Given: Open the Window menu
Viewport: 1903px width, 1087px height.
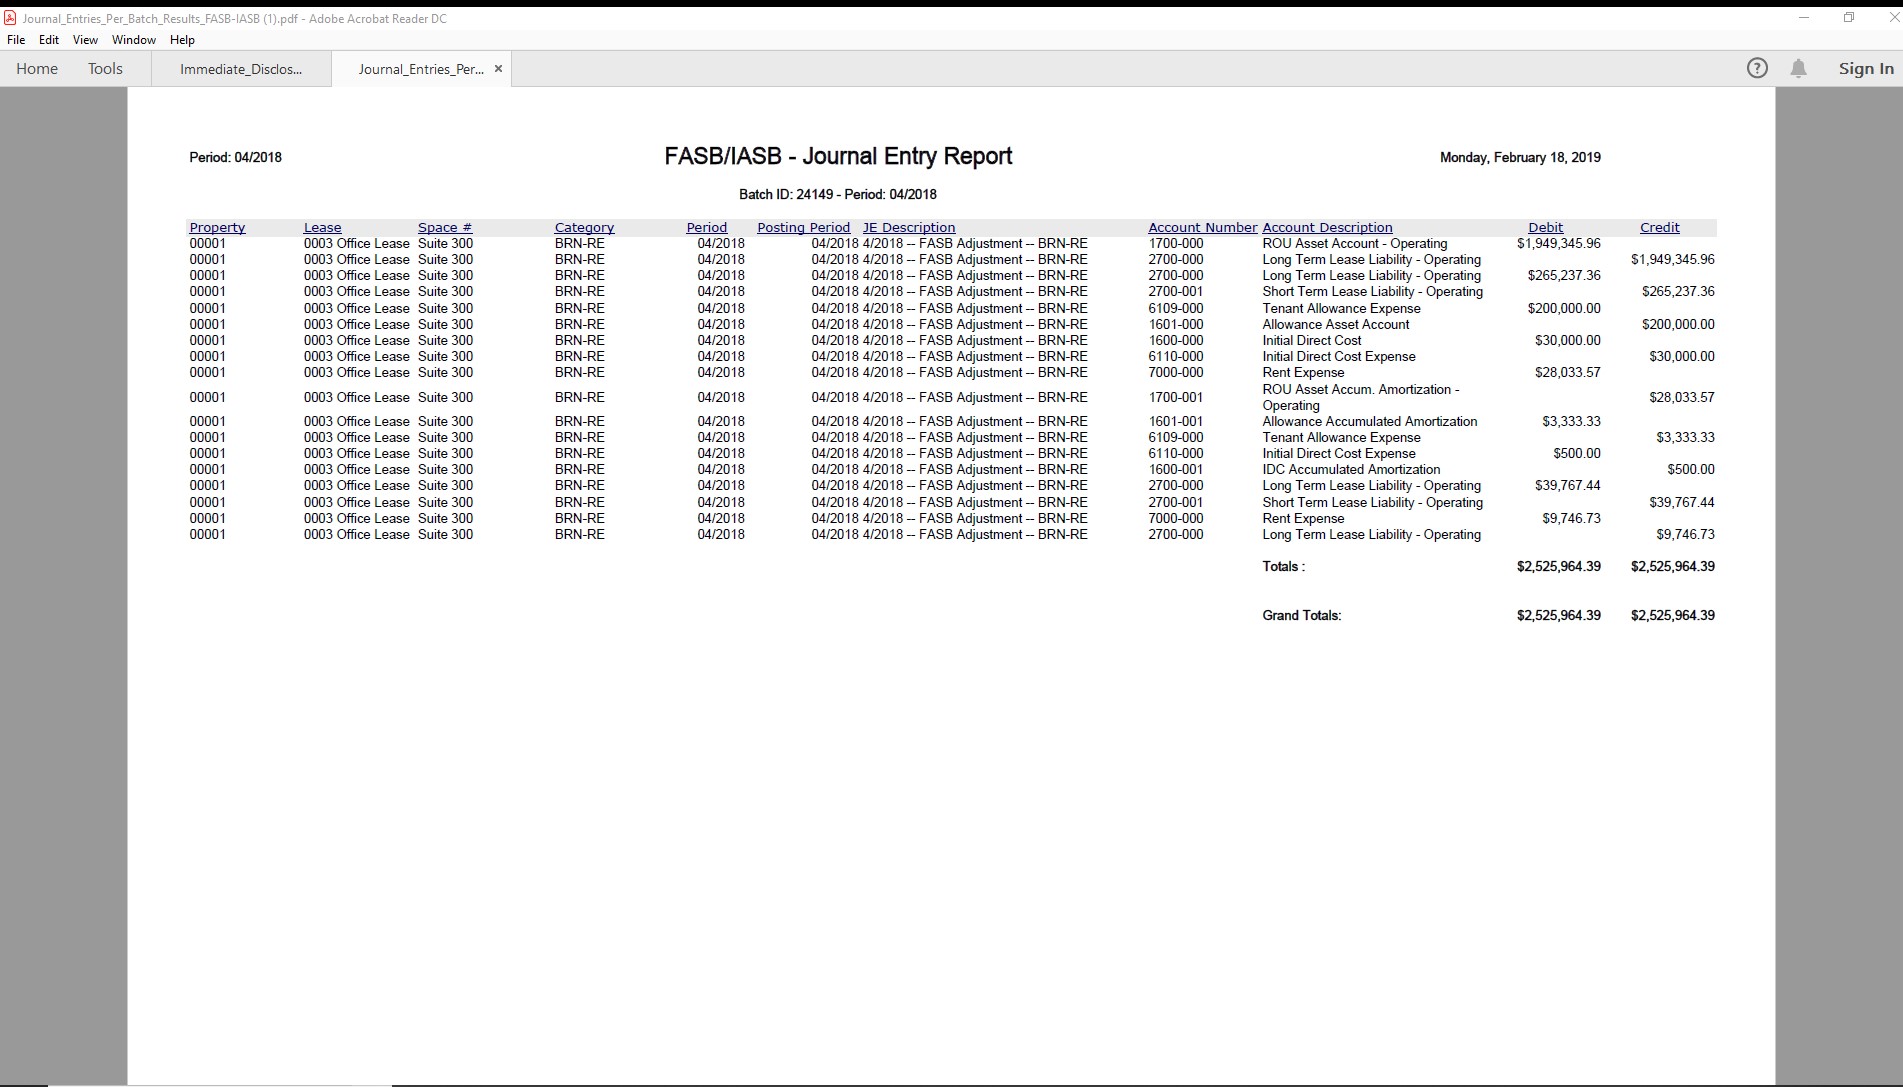Looking at the screenshot, I should point(134,40).
